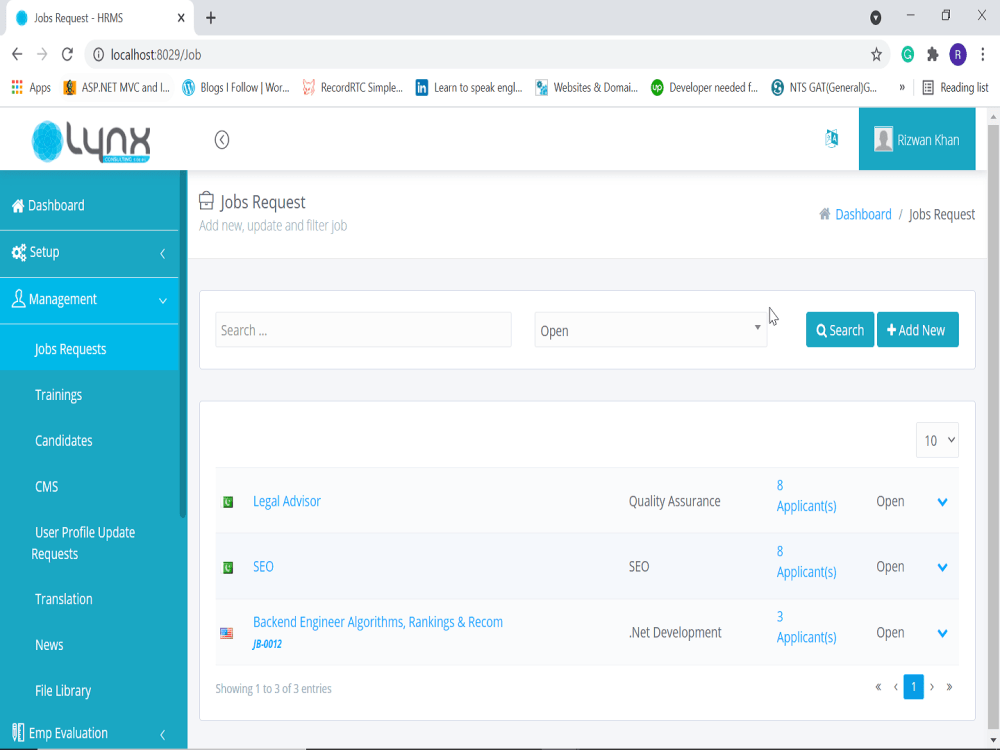Open User Profile Update Requests
Image resolution: width=1000 pixels, height=750 pixels.
(84, 543)
